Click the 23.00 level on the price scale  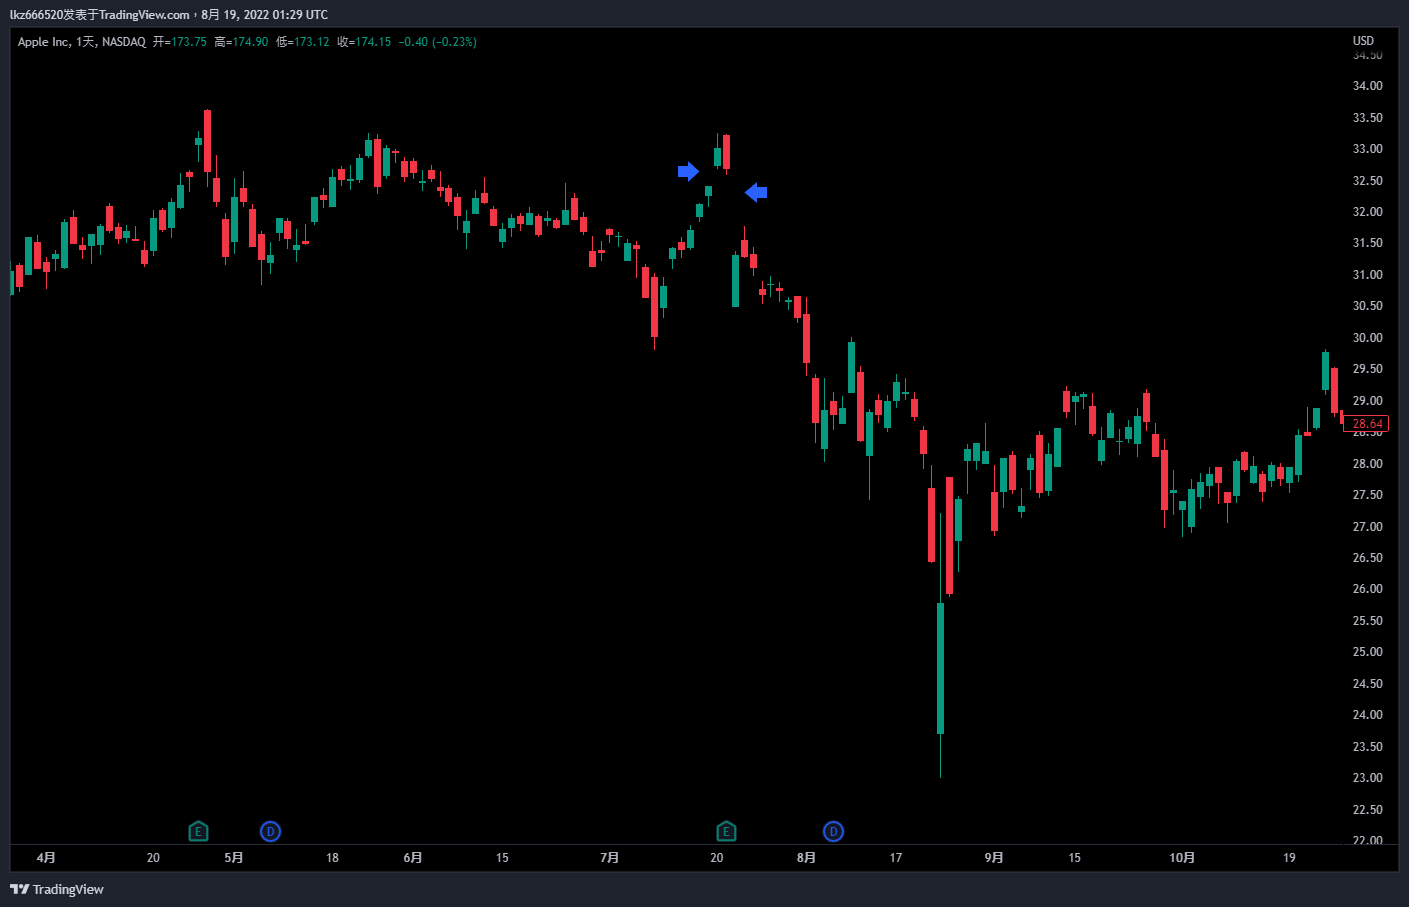(x=1367, y=778)
